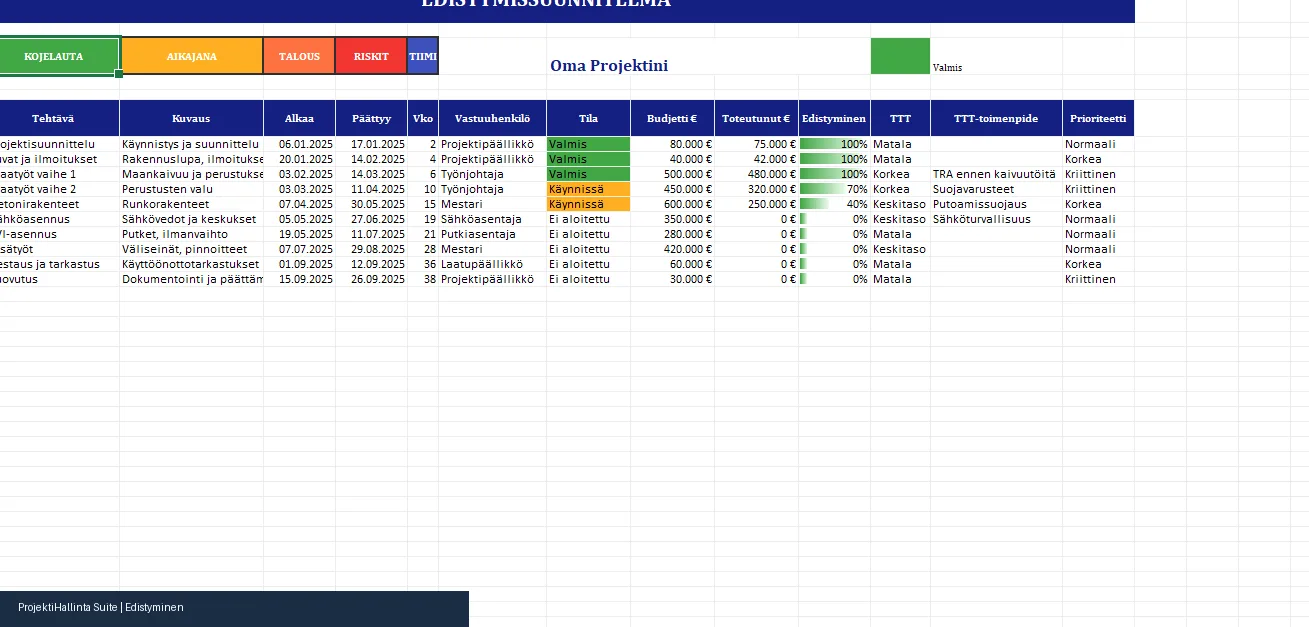Select the Kuvaus column header
The height and width of the screenshot is (627, 1309).
[x=191, y=118]
